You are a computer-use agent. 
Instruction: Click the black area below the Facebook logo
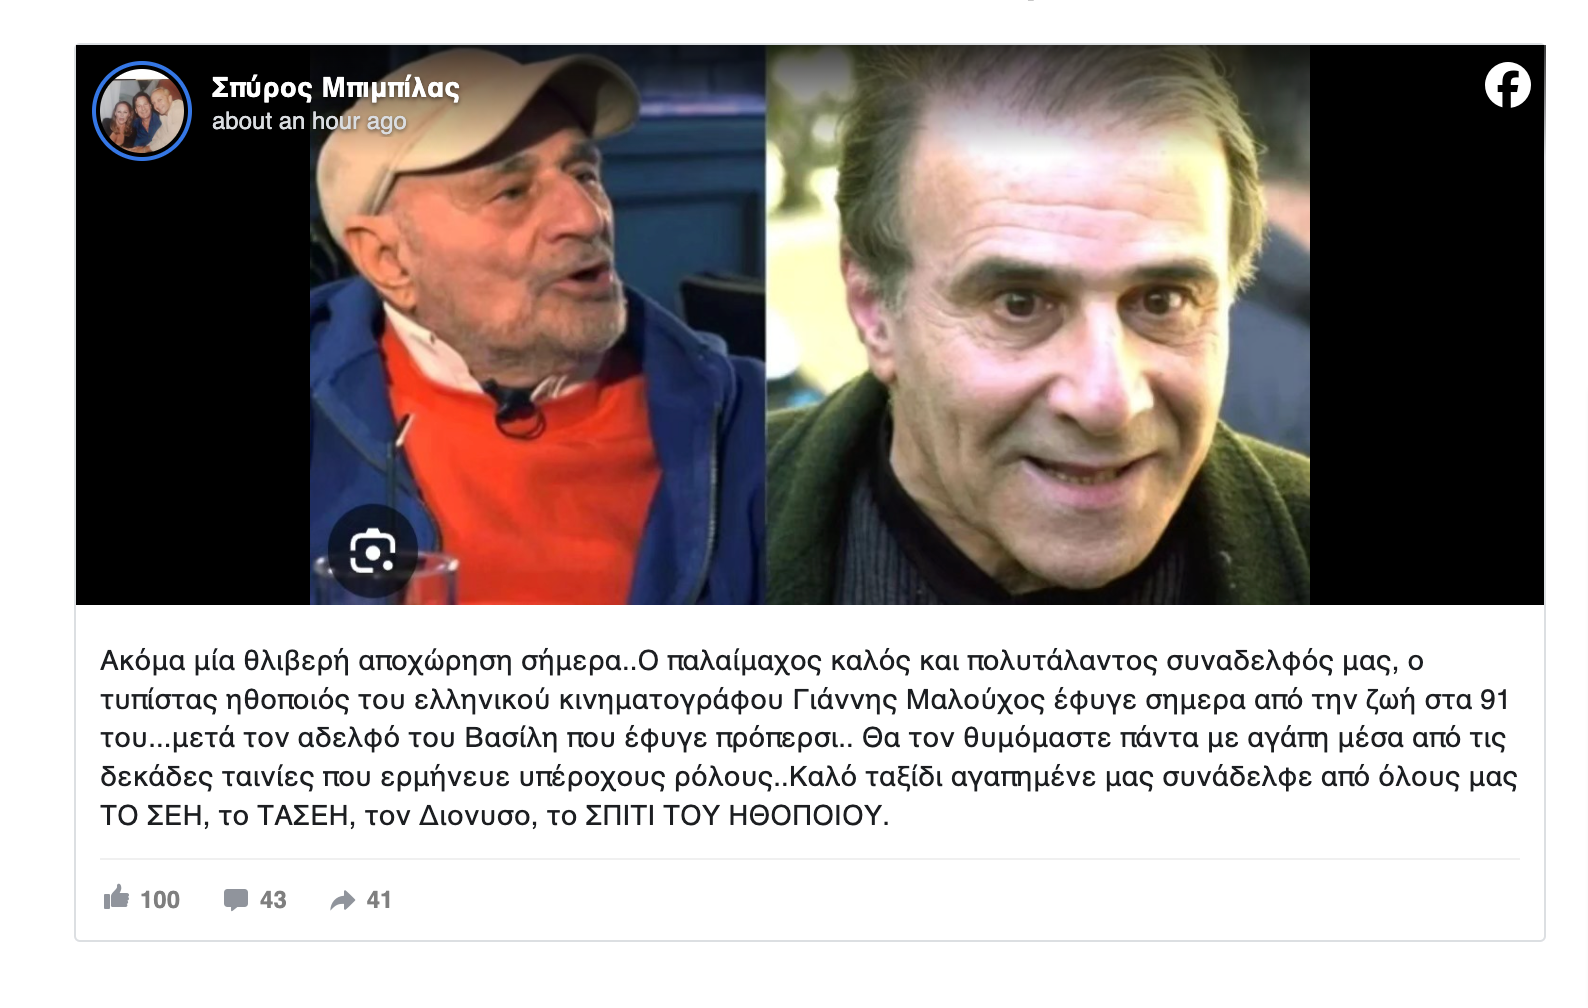click(x=1427, y=360)
